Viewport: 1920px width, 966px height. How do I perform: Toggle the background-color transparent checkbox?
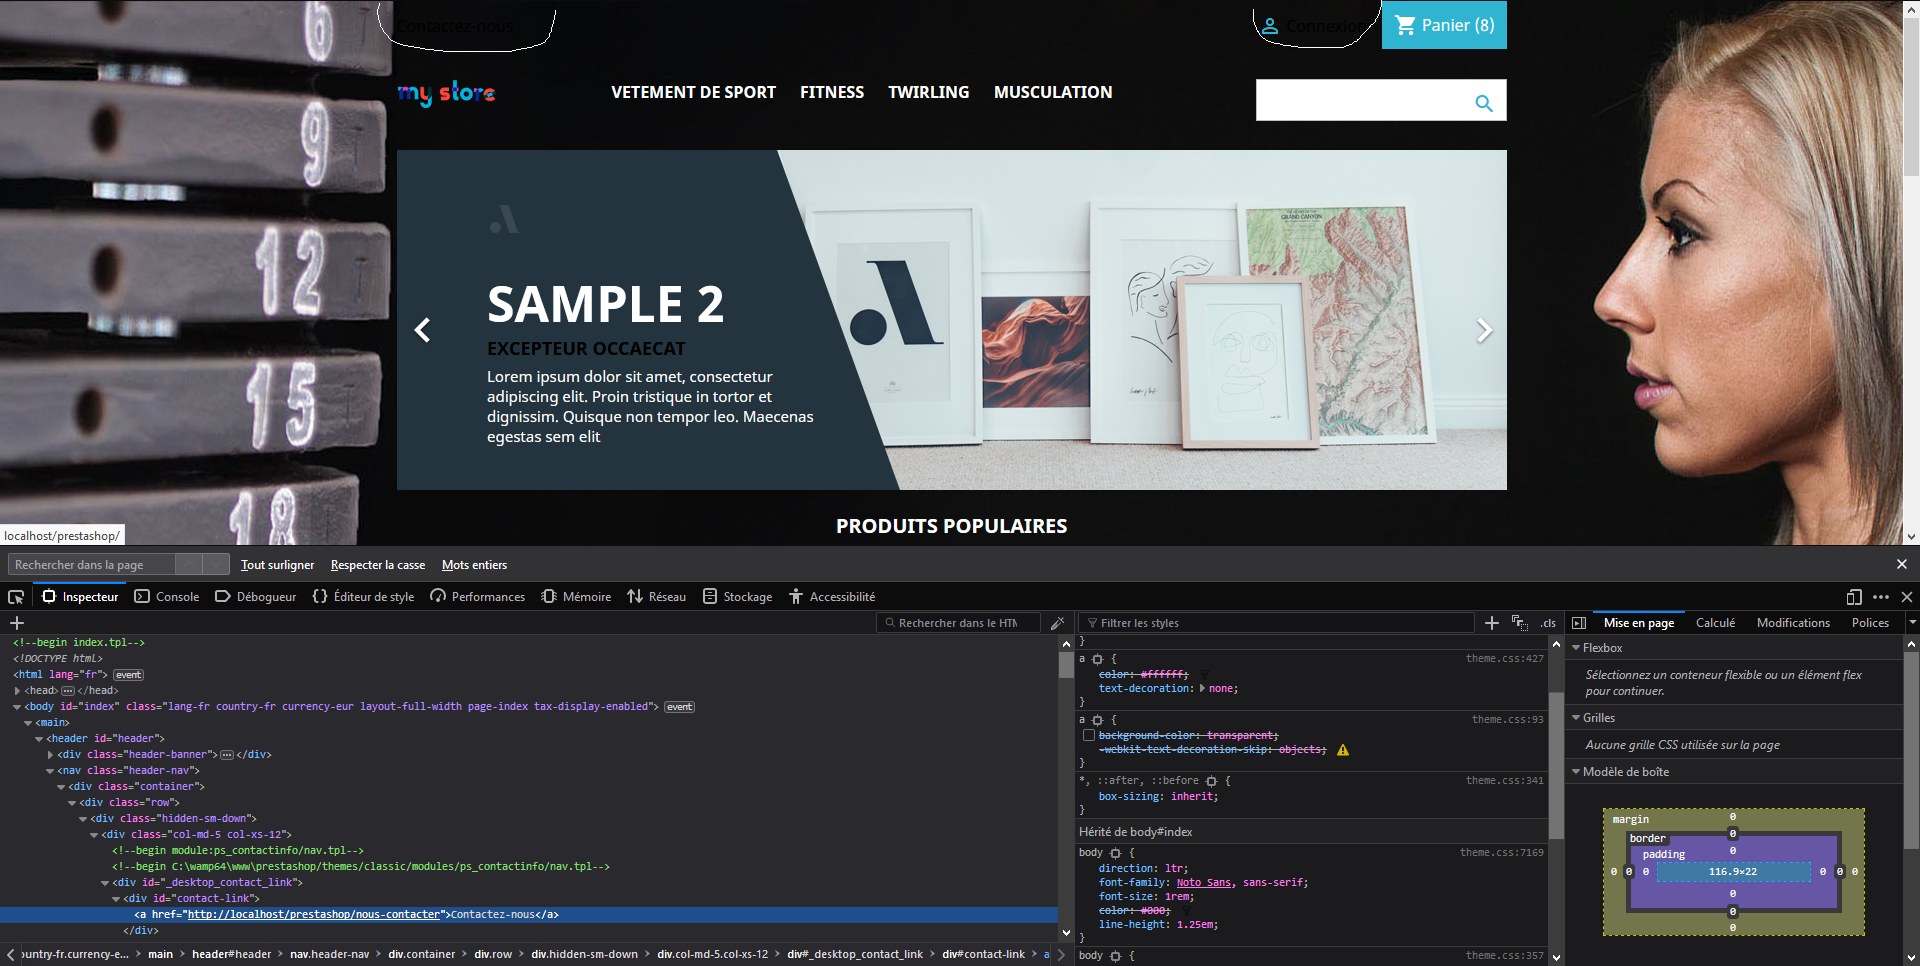click(x=1089, y=735)
